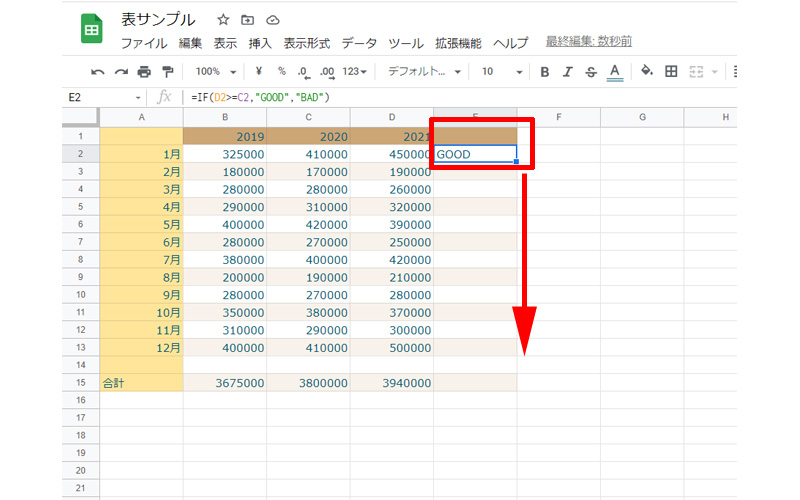Image resolution: width=800 pixels, height=500 pixels.
Task: Click the merge cells icon
Action: click(696, 72)
